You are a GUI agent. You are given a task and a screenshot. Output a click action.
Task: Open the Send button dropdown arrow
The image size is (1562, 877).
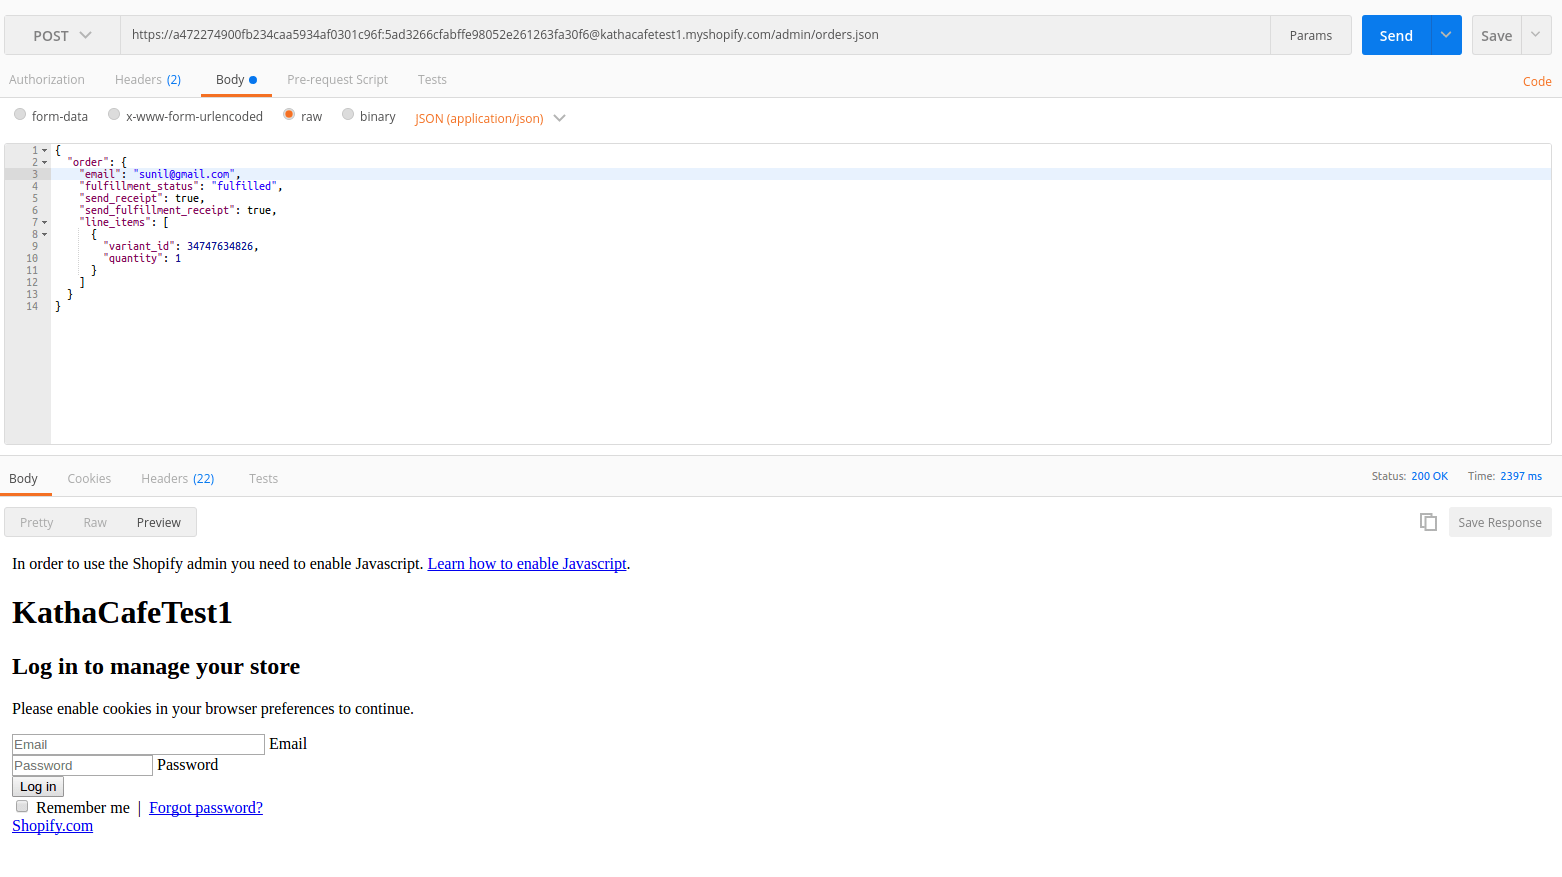[1446, 35]
